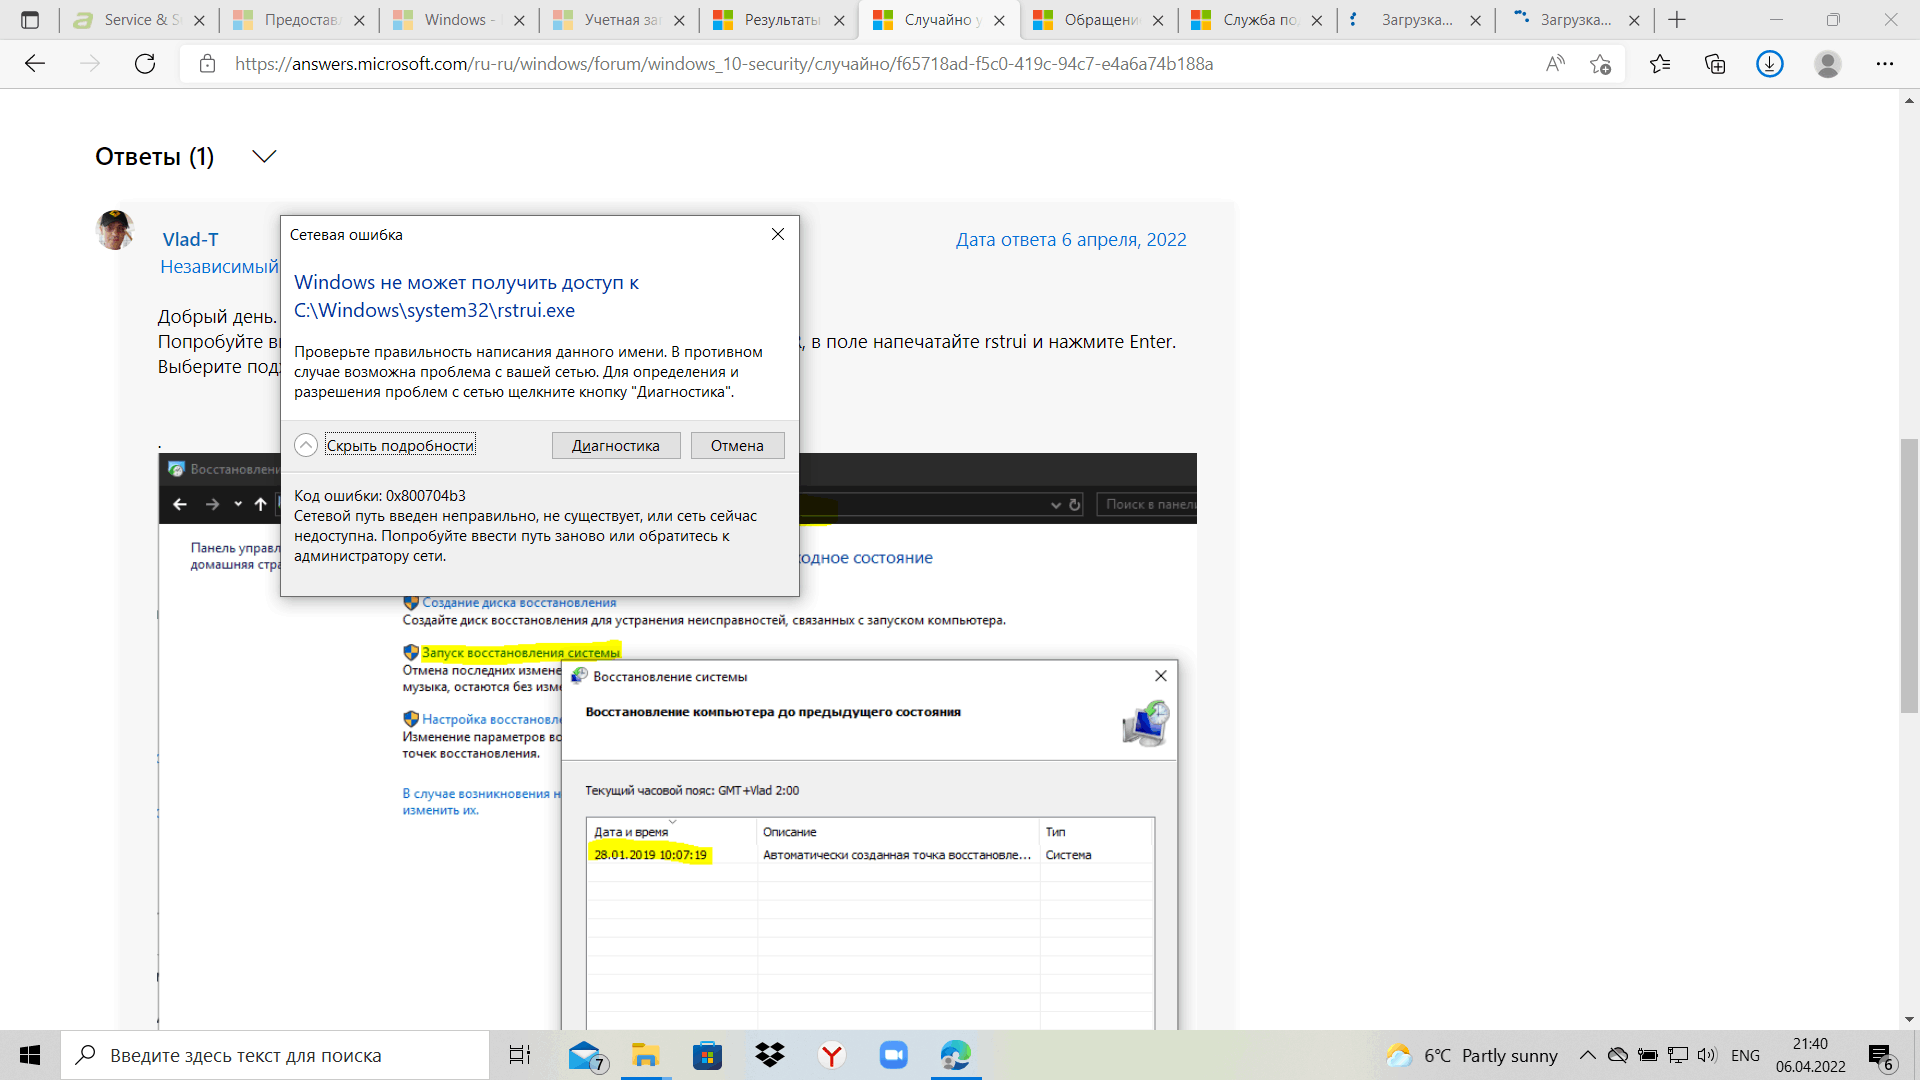Open the Collections icon

tap(1715, 64)
